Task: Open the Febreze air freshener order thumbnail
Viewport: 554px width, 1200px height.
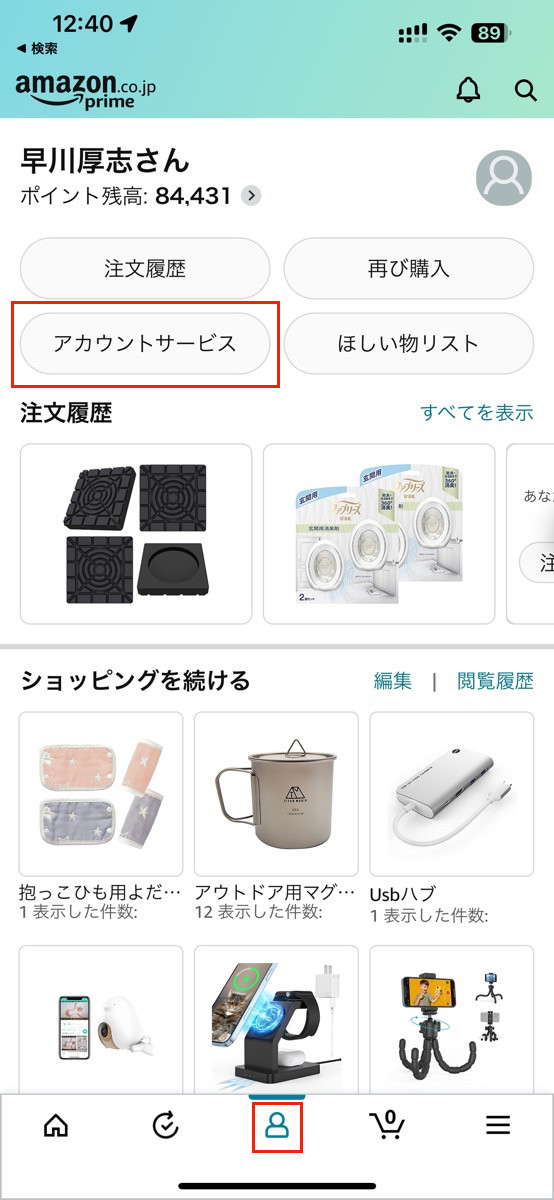Action: [x=379, y=534]
